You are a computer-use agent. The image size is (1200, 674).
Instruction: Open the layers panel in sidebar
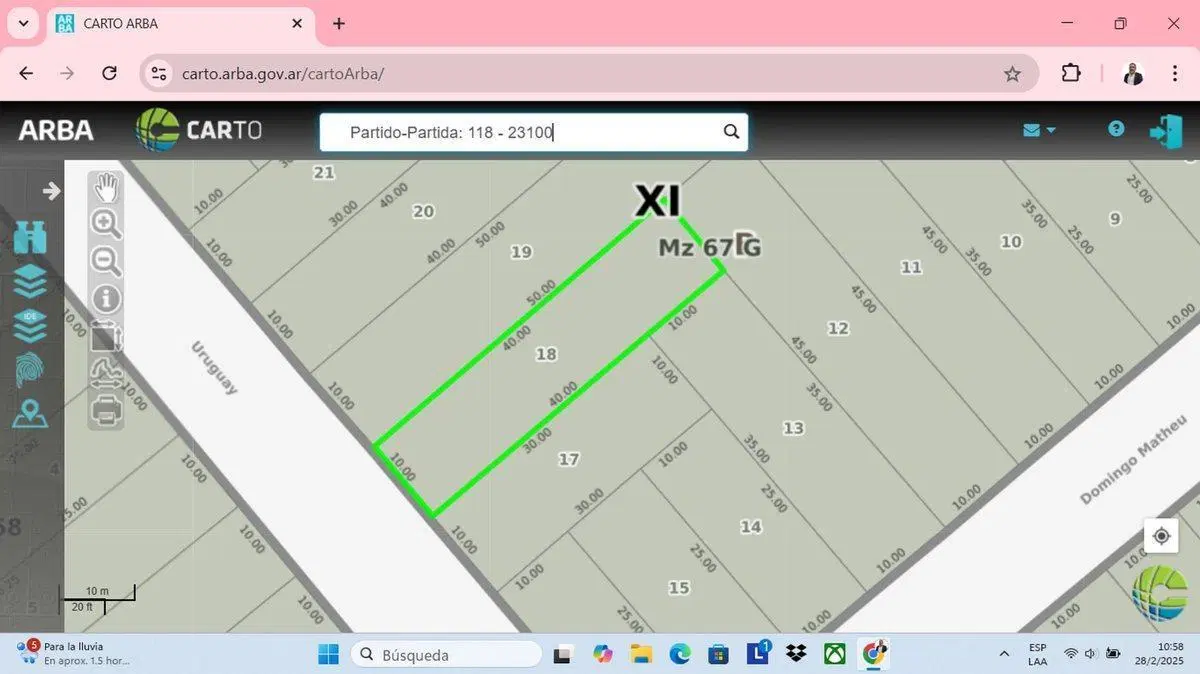[x=31, y=281]
